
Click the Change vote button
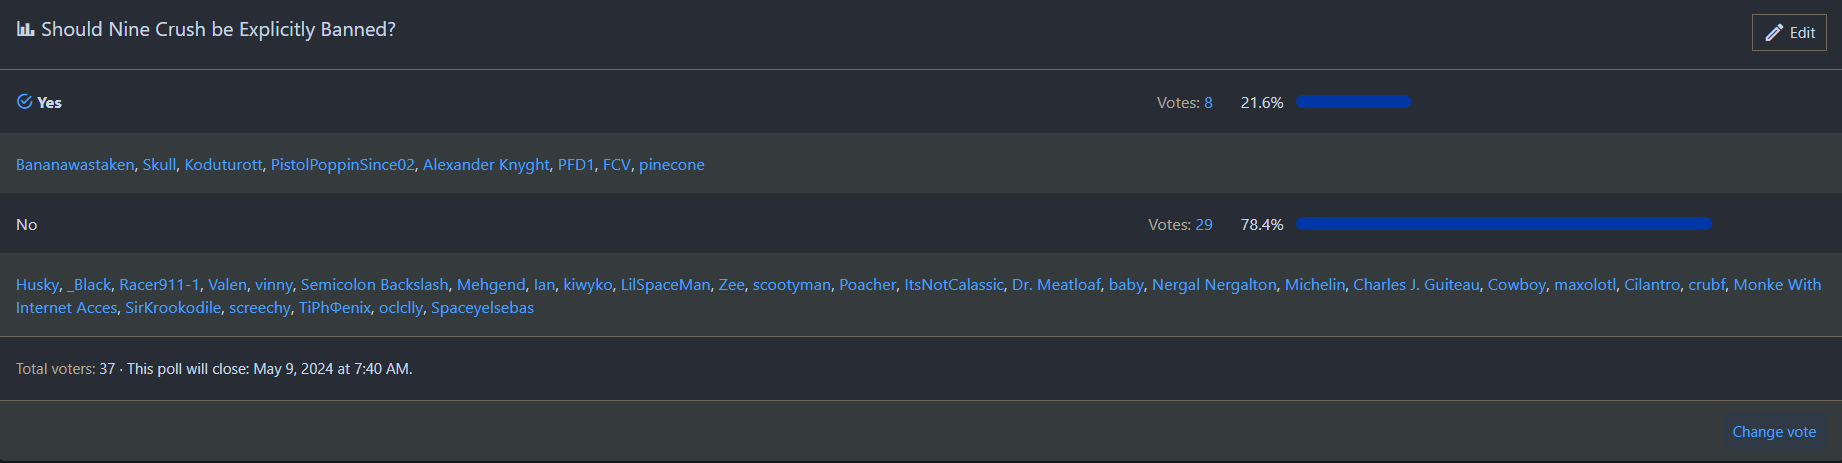pyautogui.click(x=1774, y=432)
